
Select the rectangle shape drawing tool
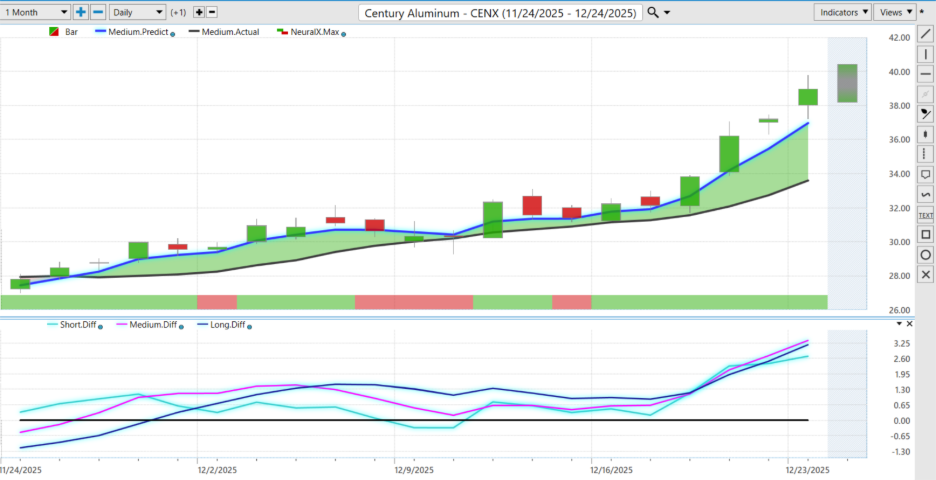click(x=925, y=234)
